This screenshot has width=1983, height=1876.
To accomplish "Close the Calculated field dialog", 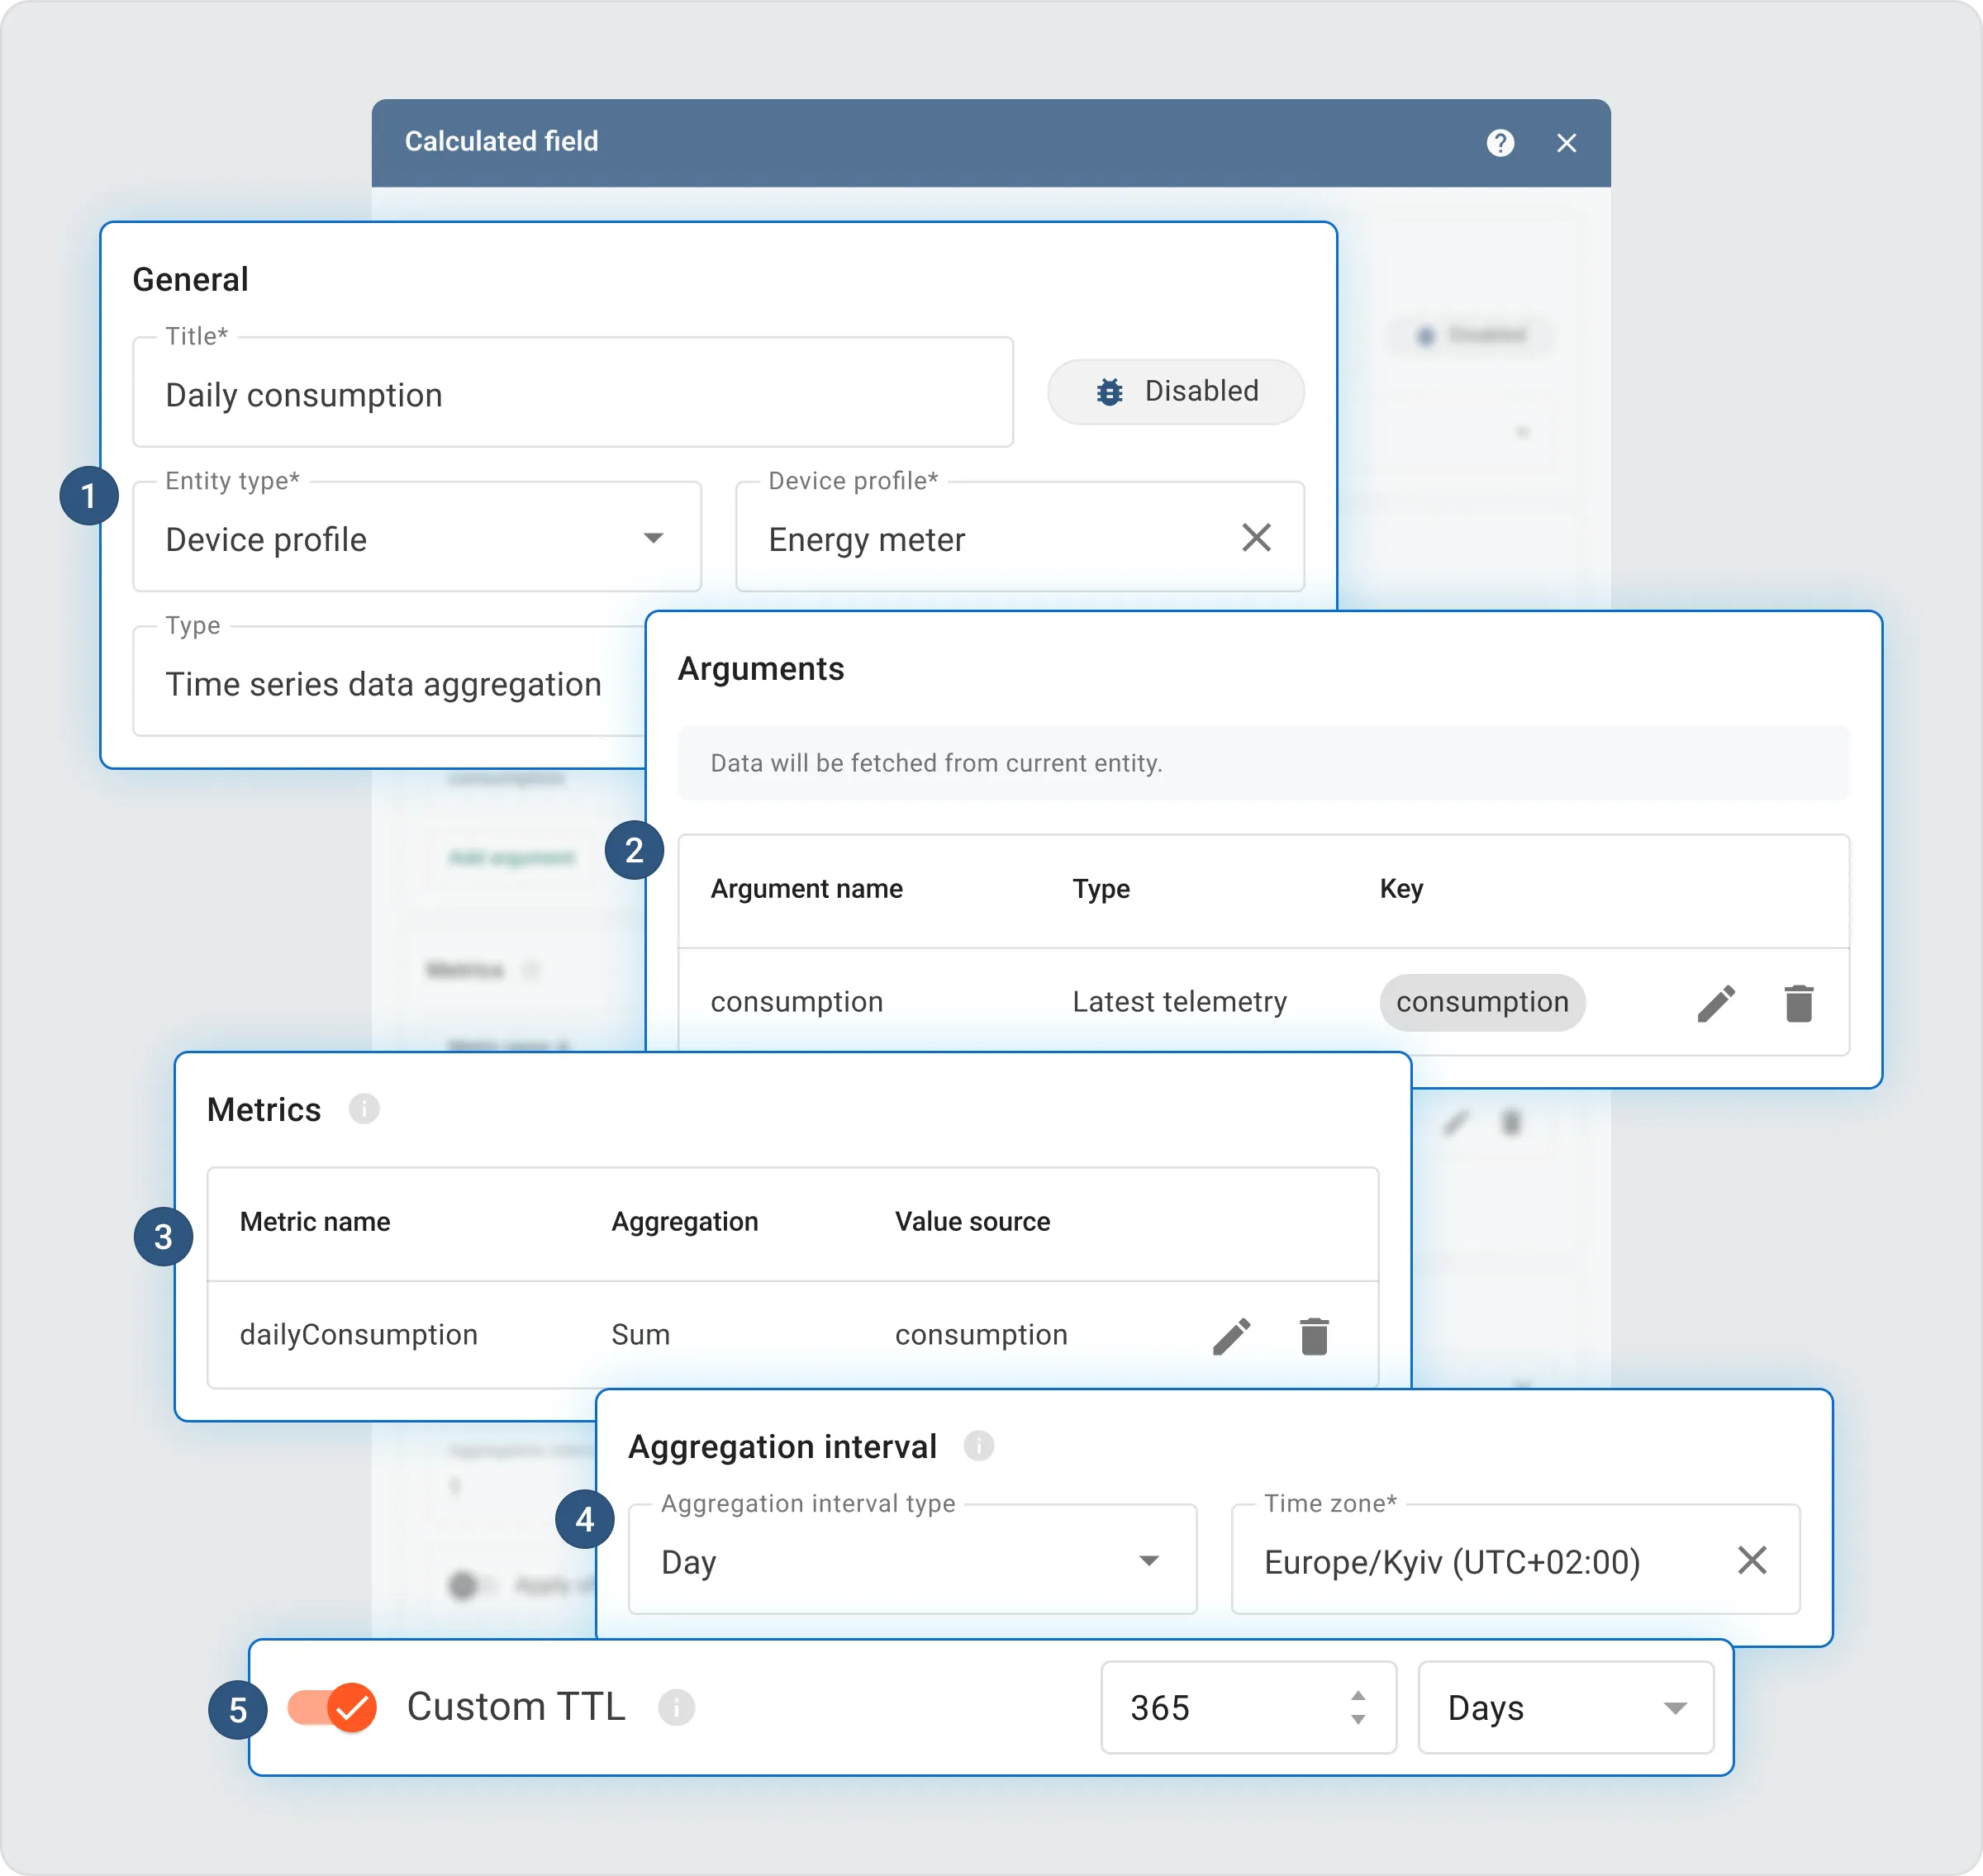I will 1566,143.
